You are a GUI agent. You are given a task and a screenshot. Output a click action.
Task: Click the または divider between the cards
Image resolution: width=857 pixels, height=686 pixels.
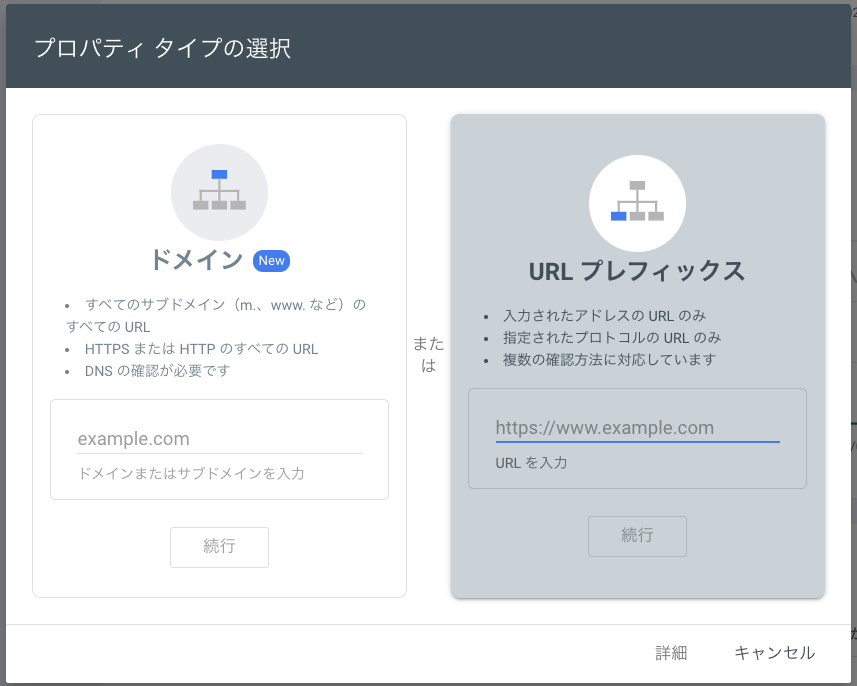(x=429, y=355)
